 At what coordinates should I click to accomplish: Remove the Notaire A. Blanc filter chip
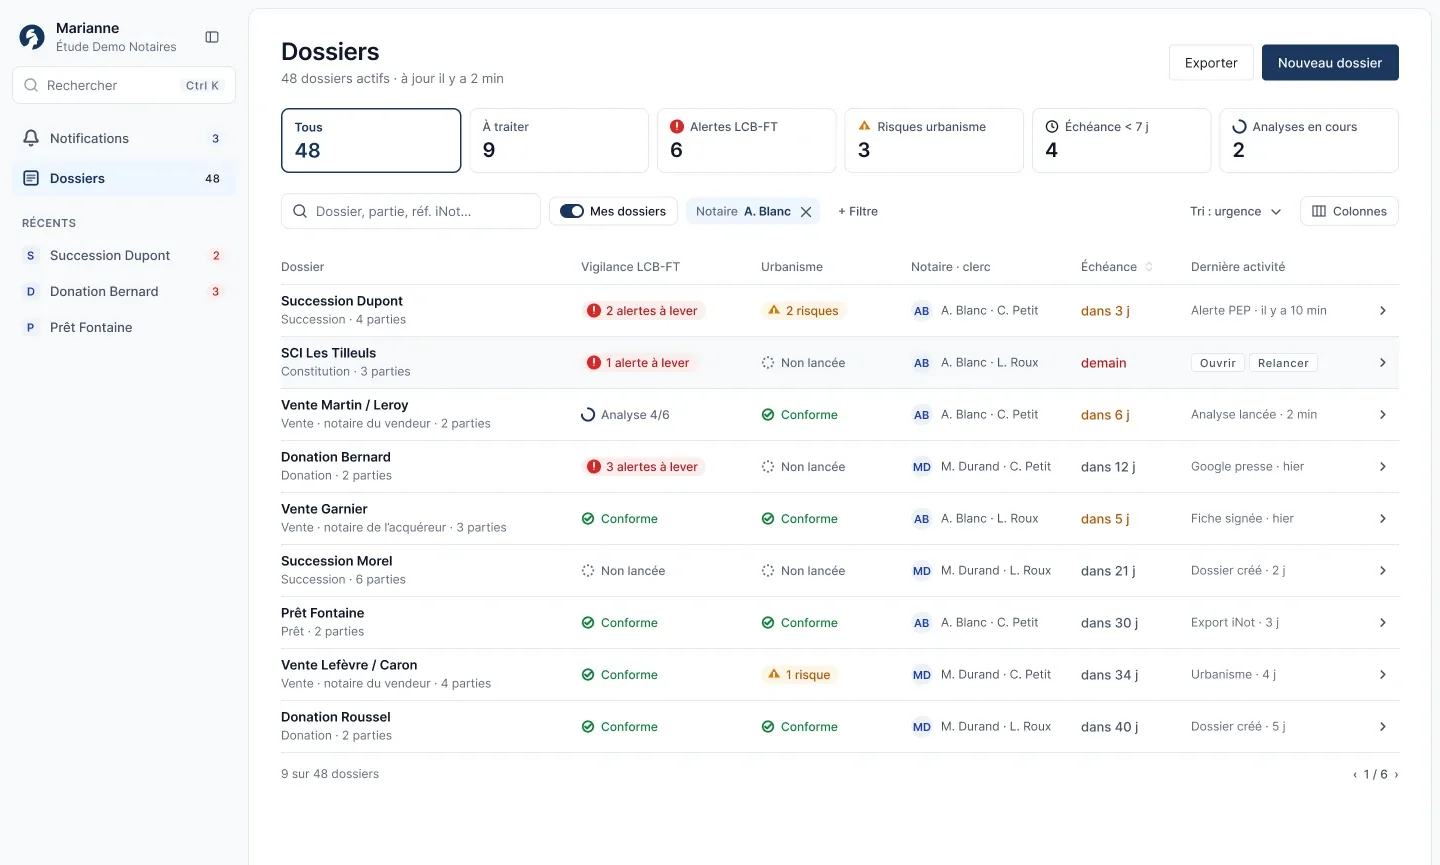click(x=806, y=212)
